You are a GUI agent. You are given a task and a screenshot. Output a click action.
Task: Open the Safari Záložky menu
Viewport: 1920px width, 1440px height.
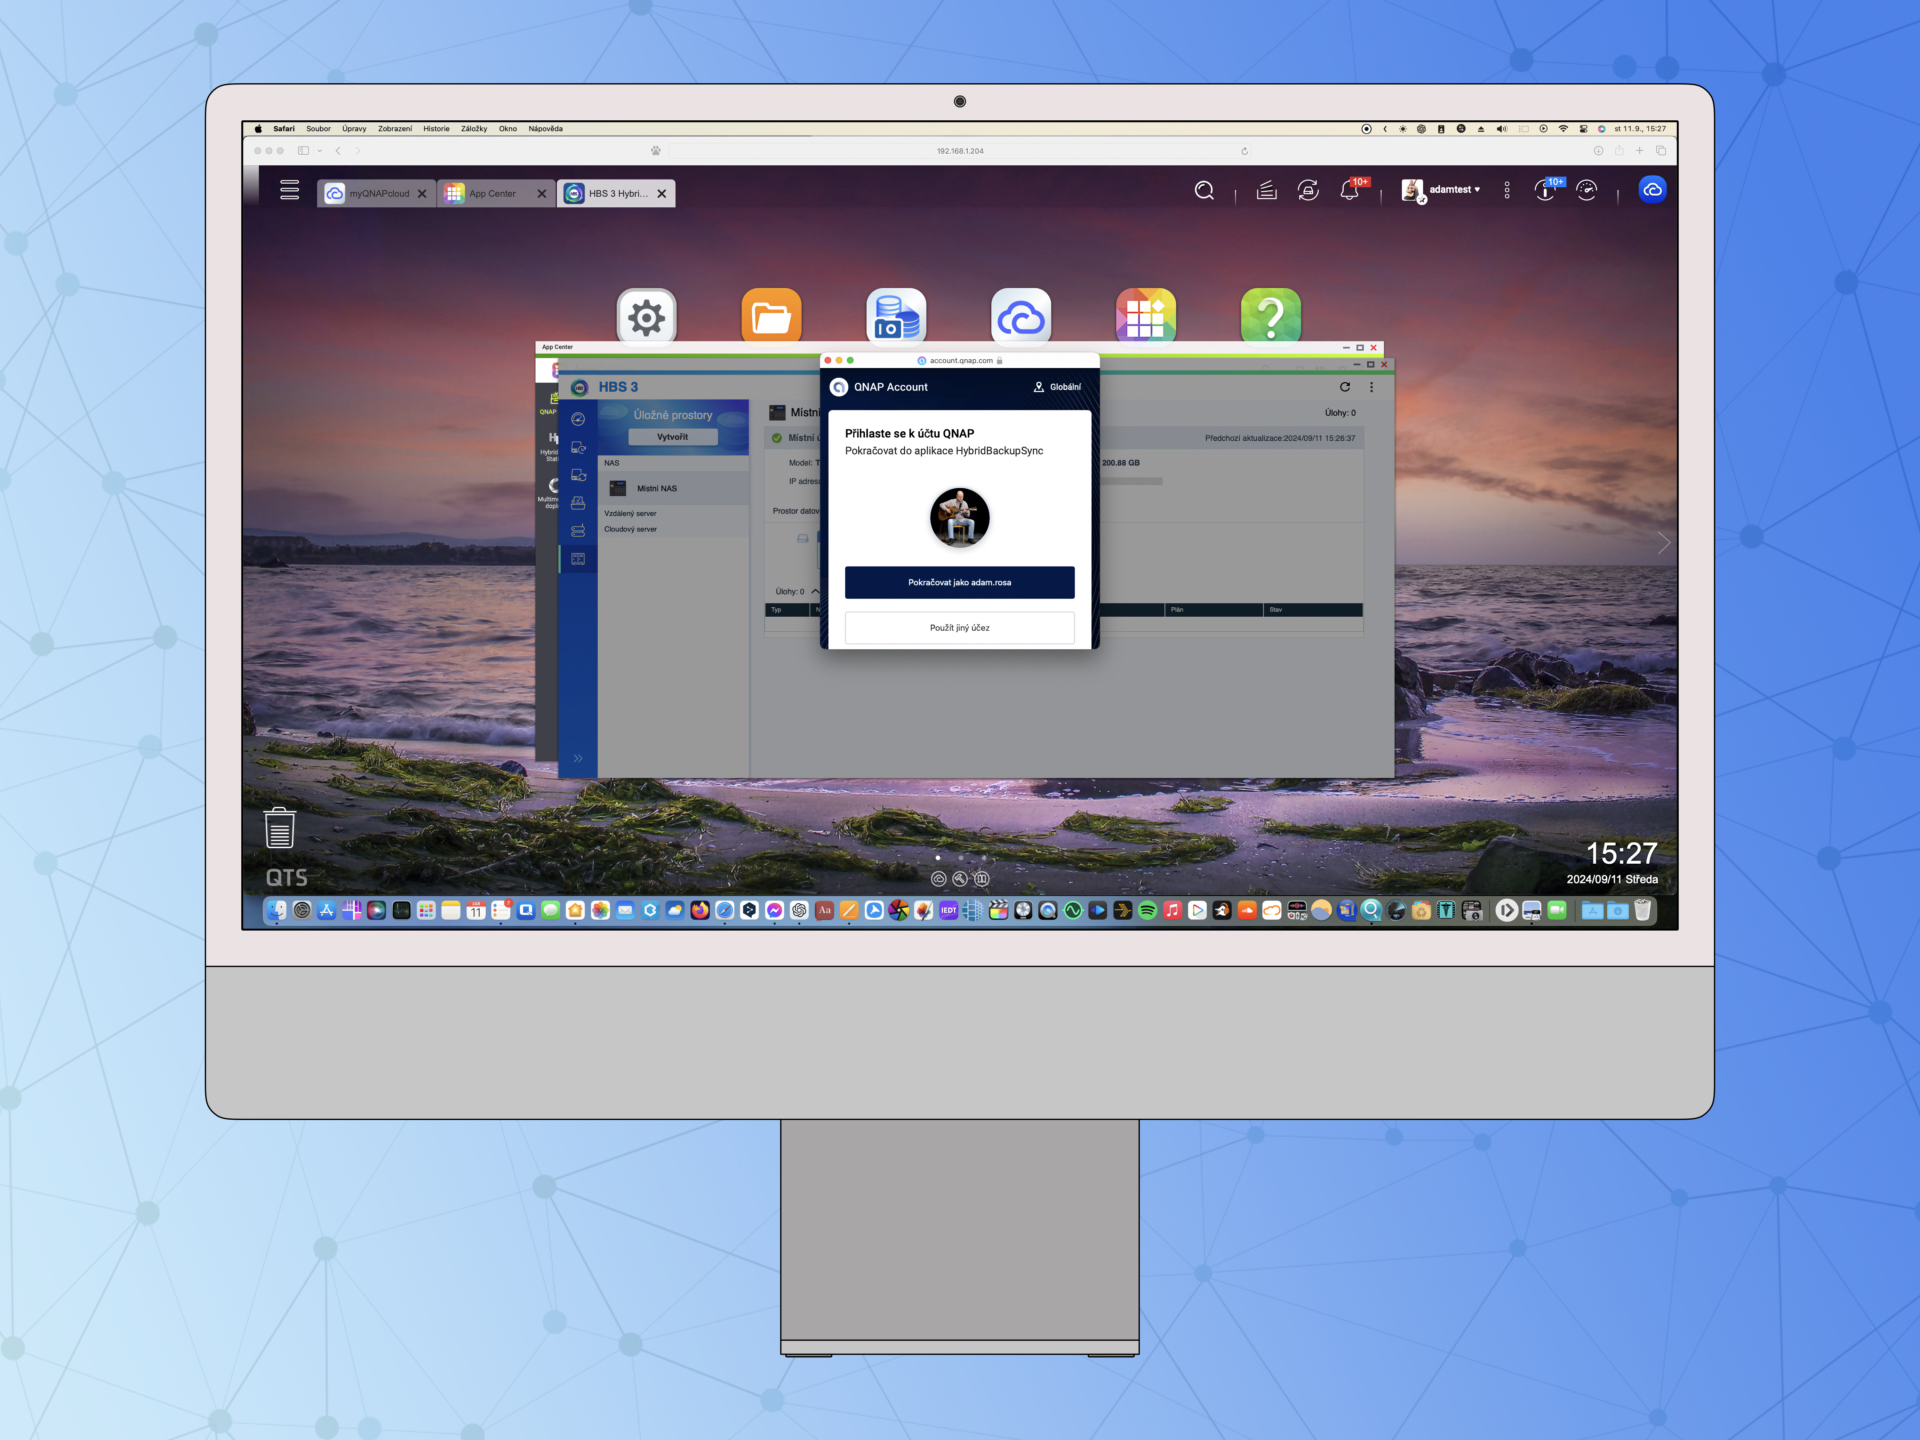[x=473, y=129]
